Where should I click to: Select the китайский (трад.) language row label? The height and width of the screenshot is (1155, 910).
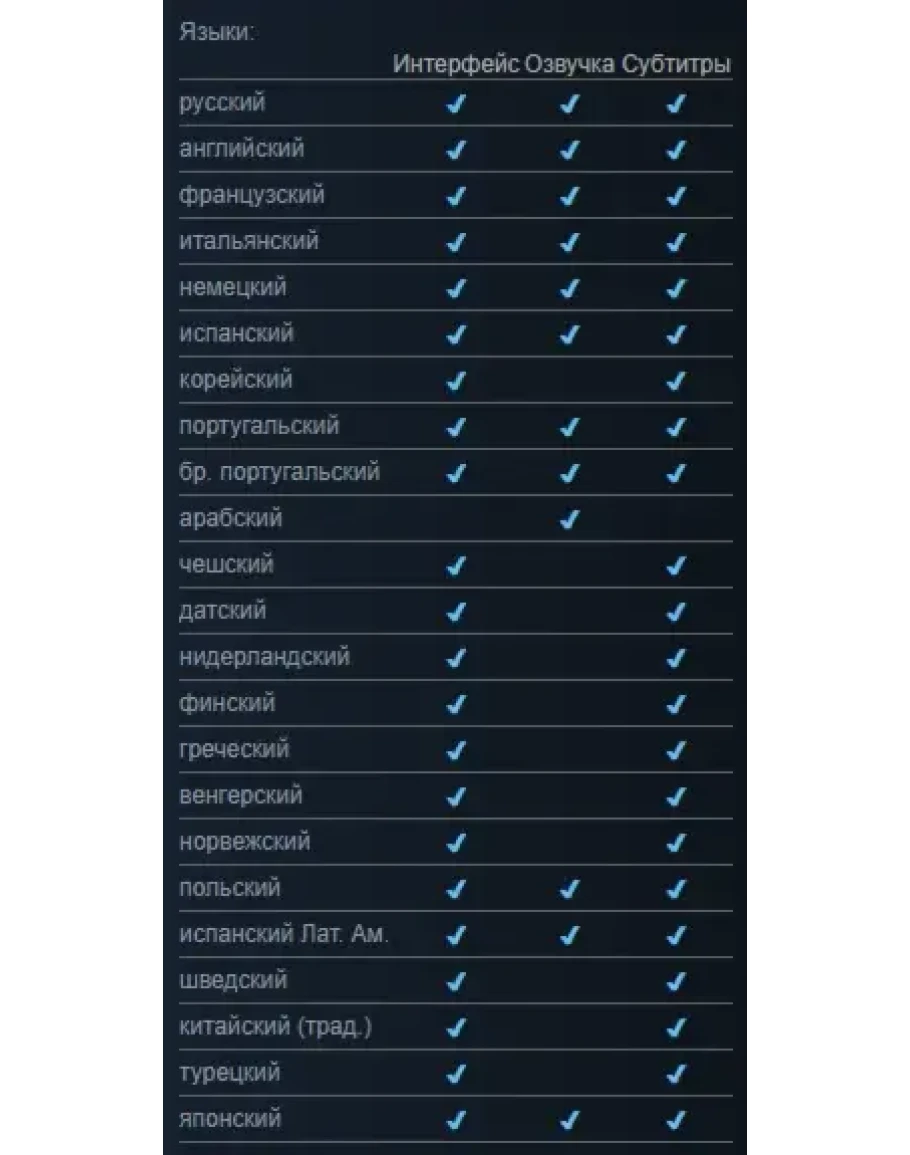(275, 1027)
